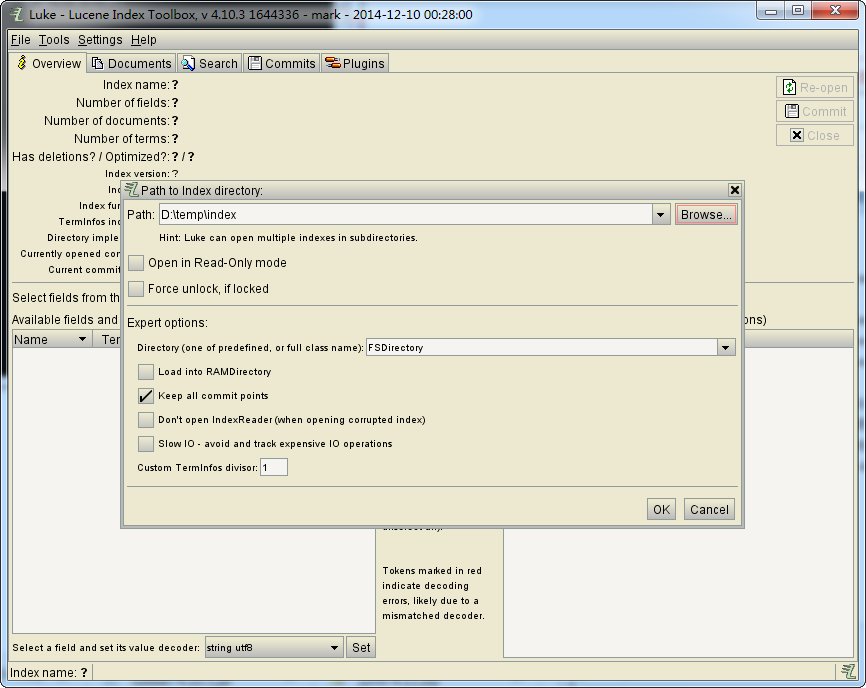The image size is (866, 688).
Task: Minimize the Luke window
Action: pyautogui.click(x=772, y=10)
